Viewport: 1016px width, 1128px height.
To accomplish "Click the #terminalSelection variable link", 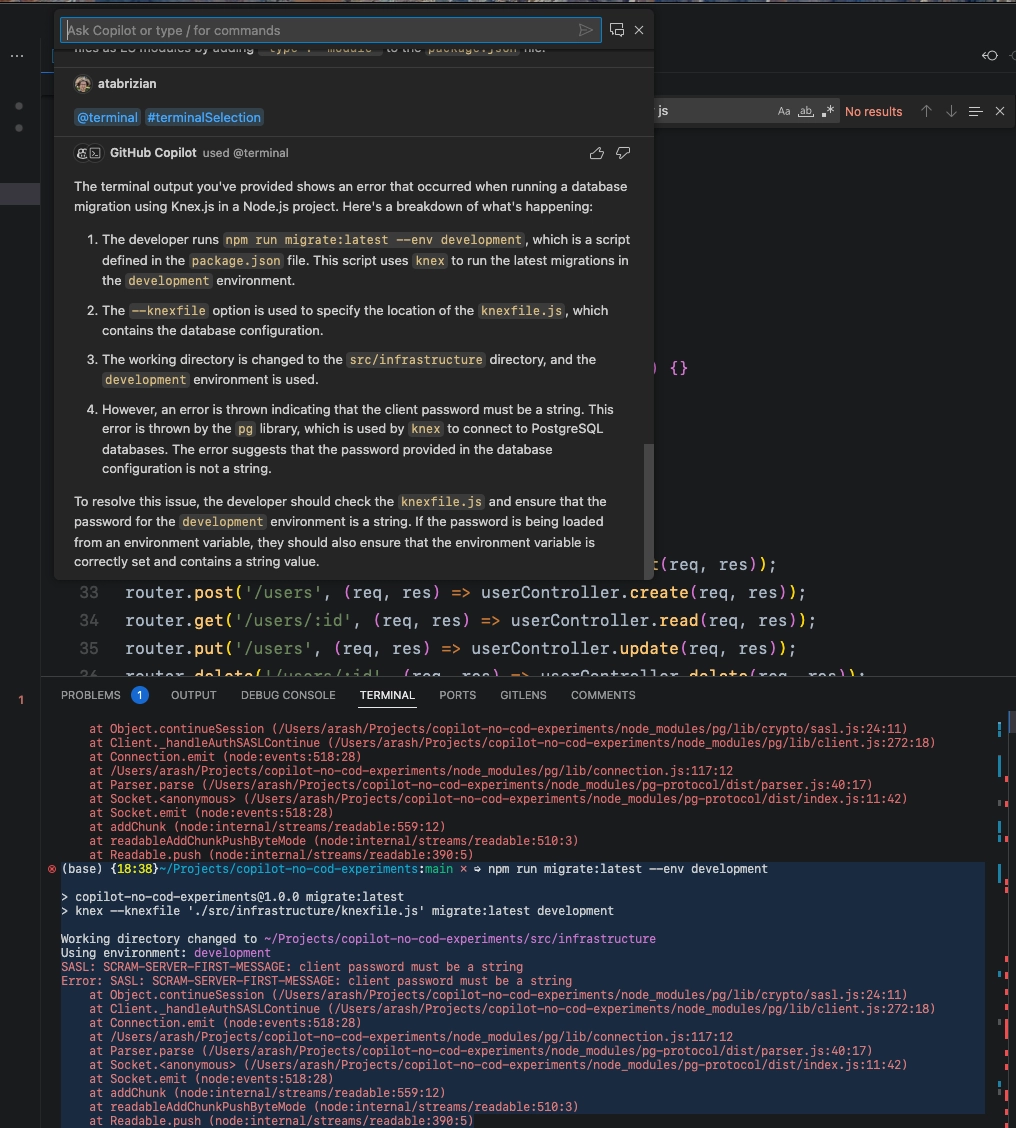I will tap(204, 118).
